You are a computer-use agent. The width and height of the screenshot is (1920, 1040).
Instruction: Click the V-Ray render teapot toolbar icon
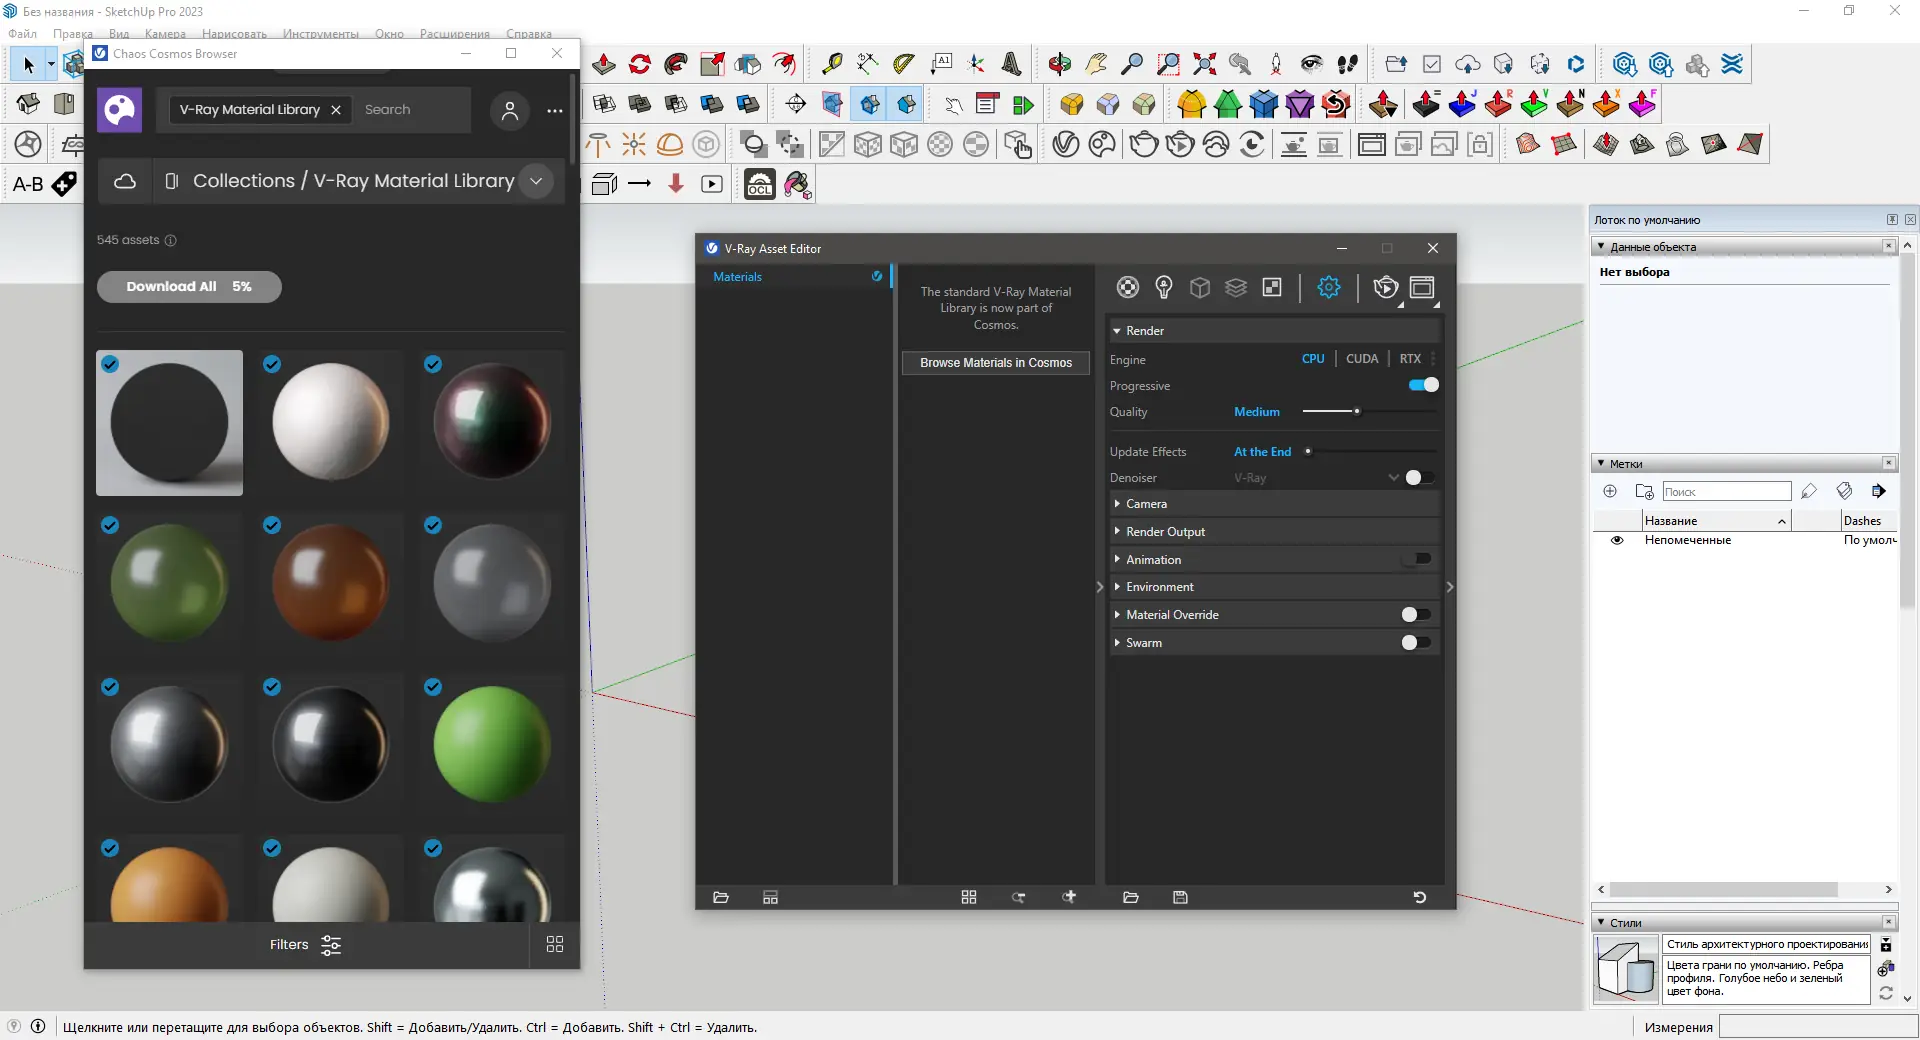point(1144,145)
